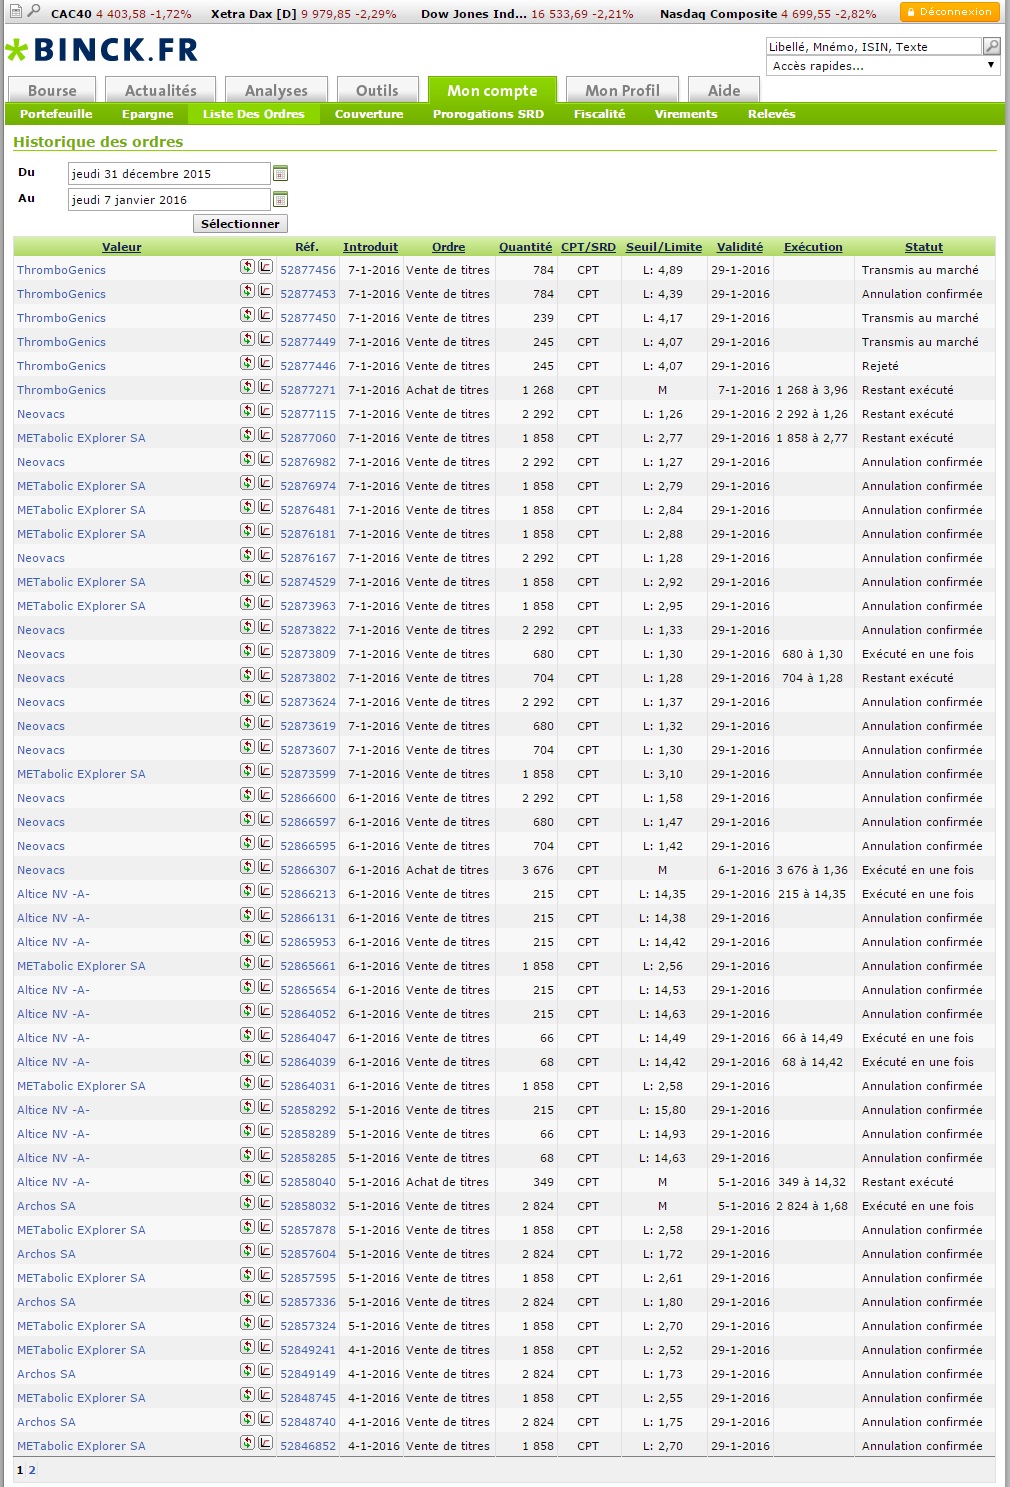Click the search magnifier beside the Libellé field
This screenshot has width=1010, height=1487.
point(991,46)
